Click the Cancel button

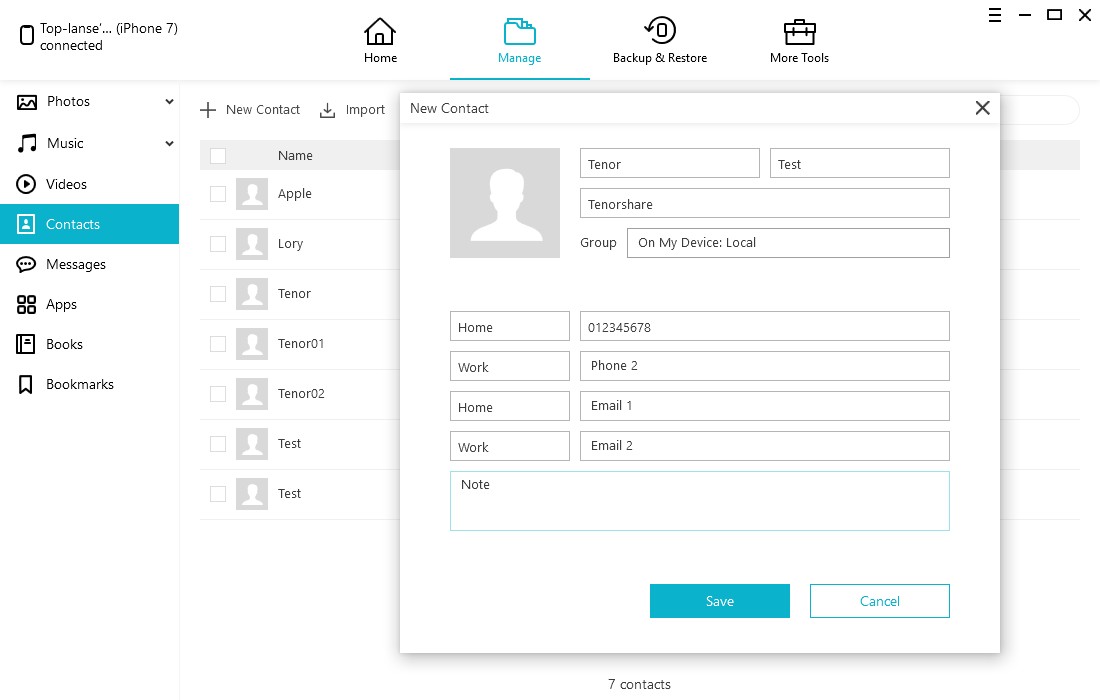pyautogui.click(x=879, y=601)
